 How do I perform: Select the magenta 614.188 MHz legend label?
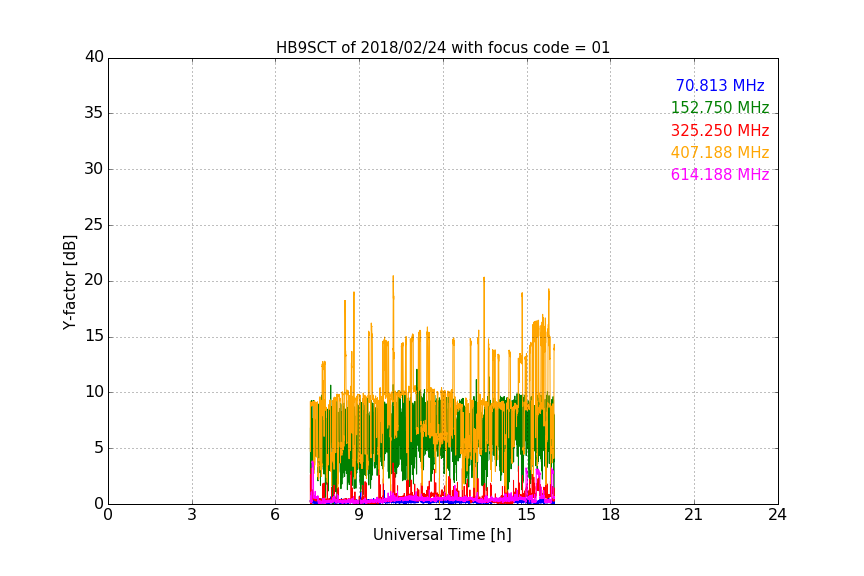(x=720, y=175)
